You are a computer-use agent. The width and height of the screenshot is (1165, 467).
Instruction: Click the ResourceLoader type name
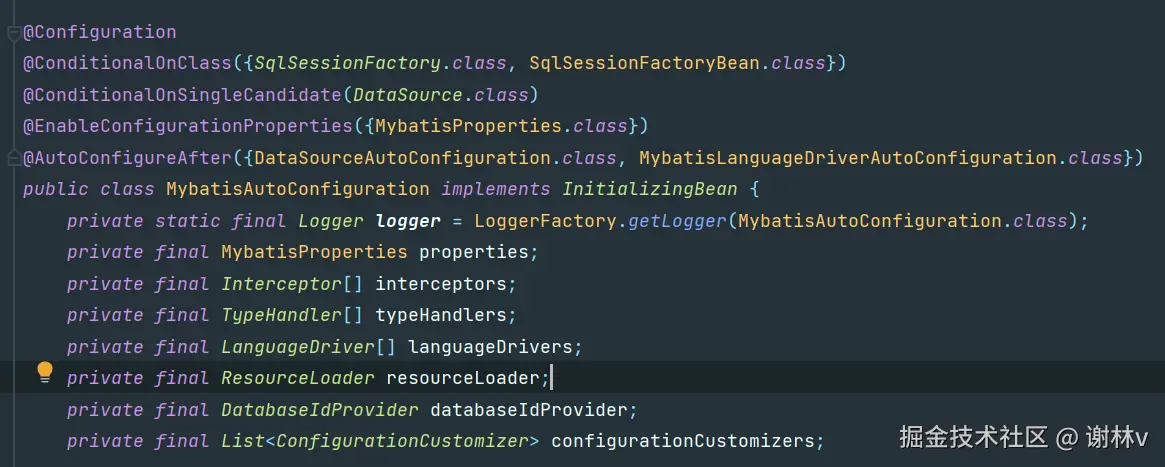pos(298,379)
